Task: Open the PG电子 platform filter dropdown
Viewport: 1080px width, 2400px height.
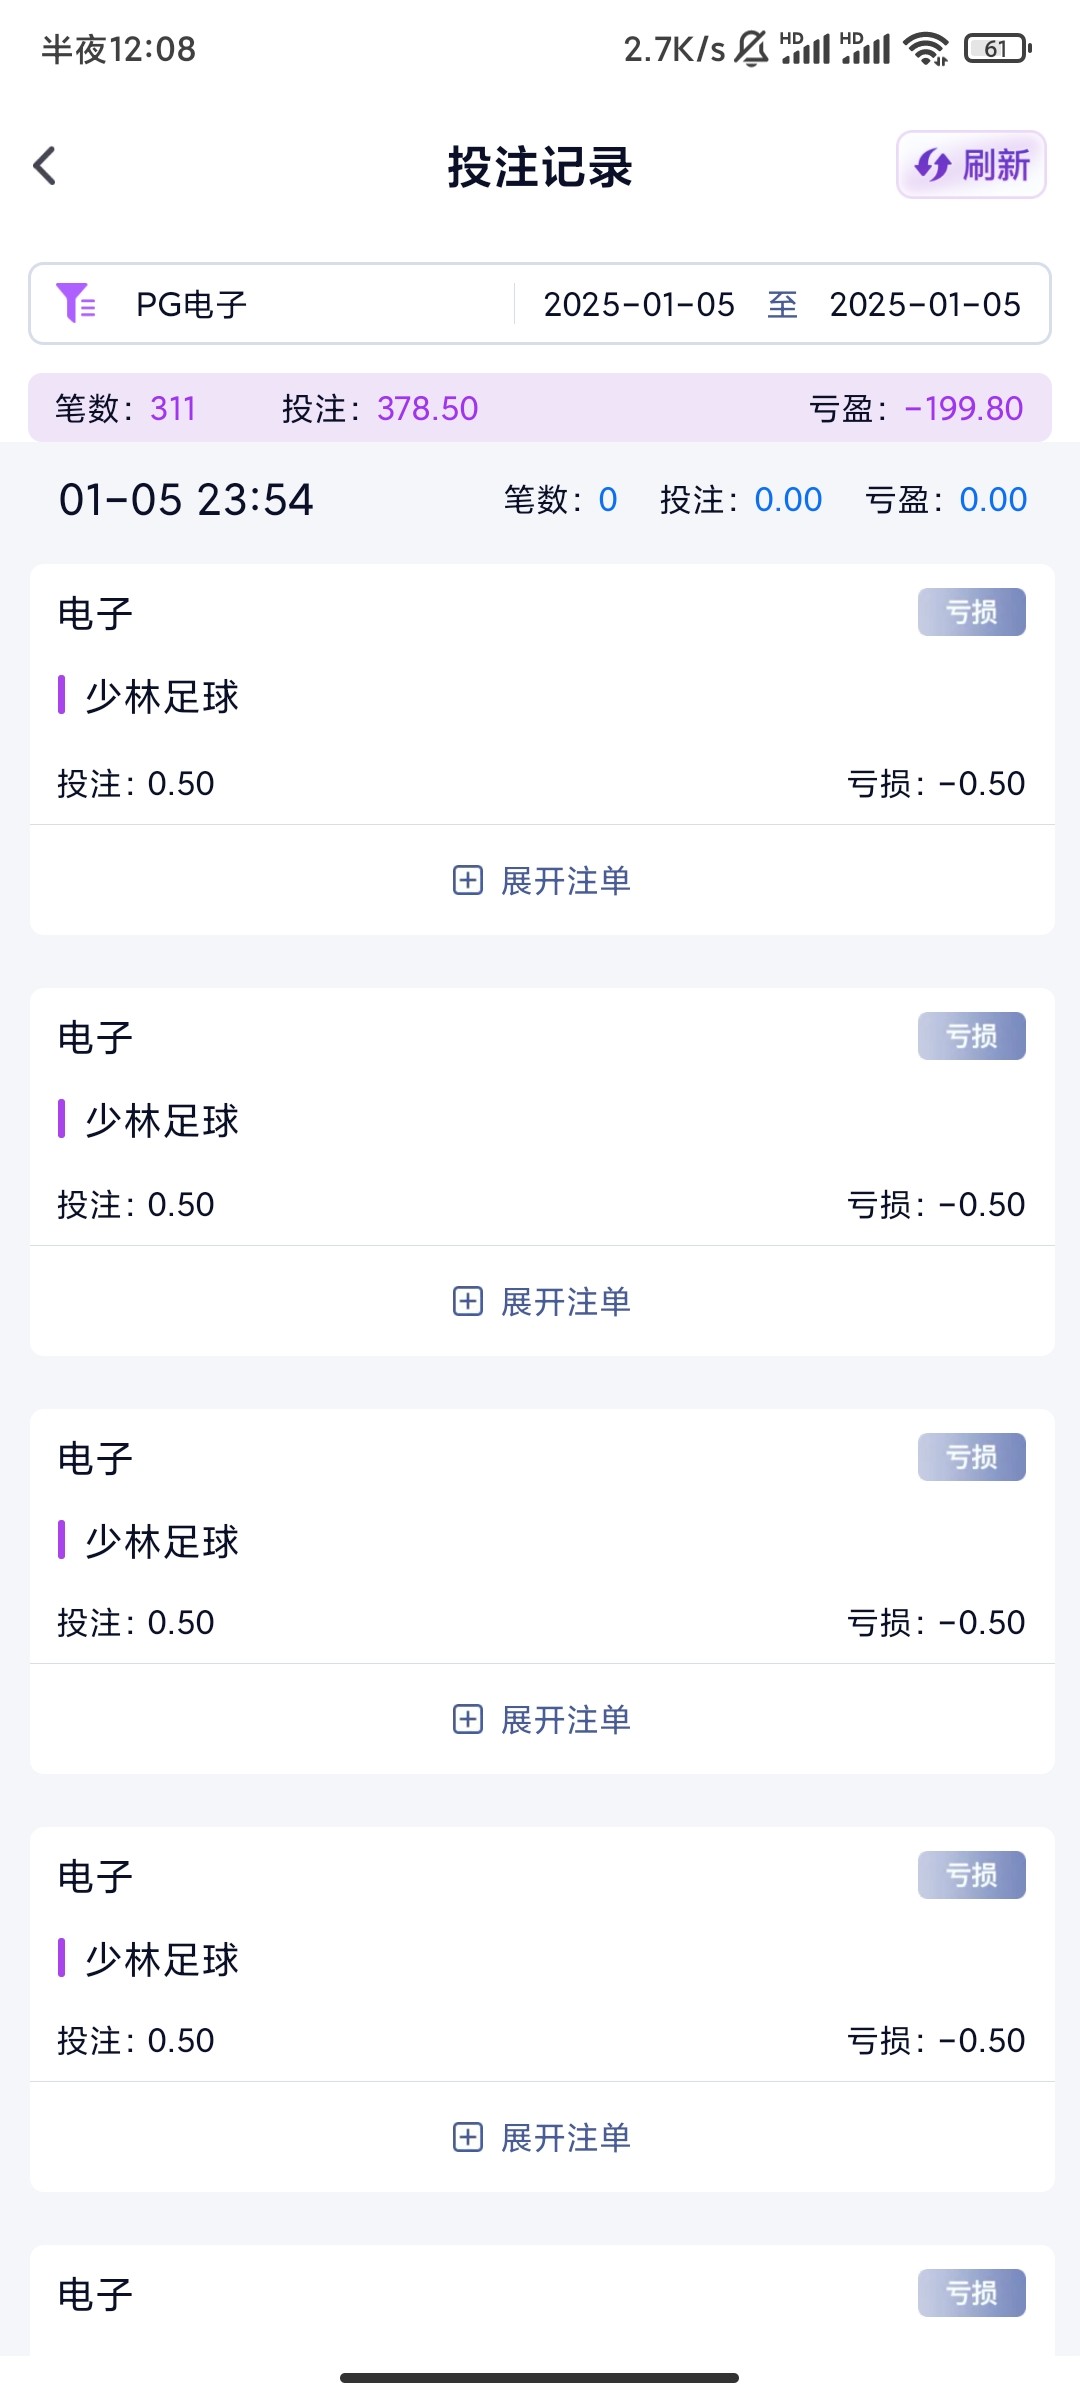Action: tap(192, 304)
